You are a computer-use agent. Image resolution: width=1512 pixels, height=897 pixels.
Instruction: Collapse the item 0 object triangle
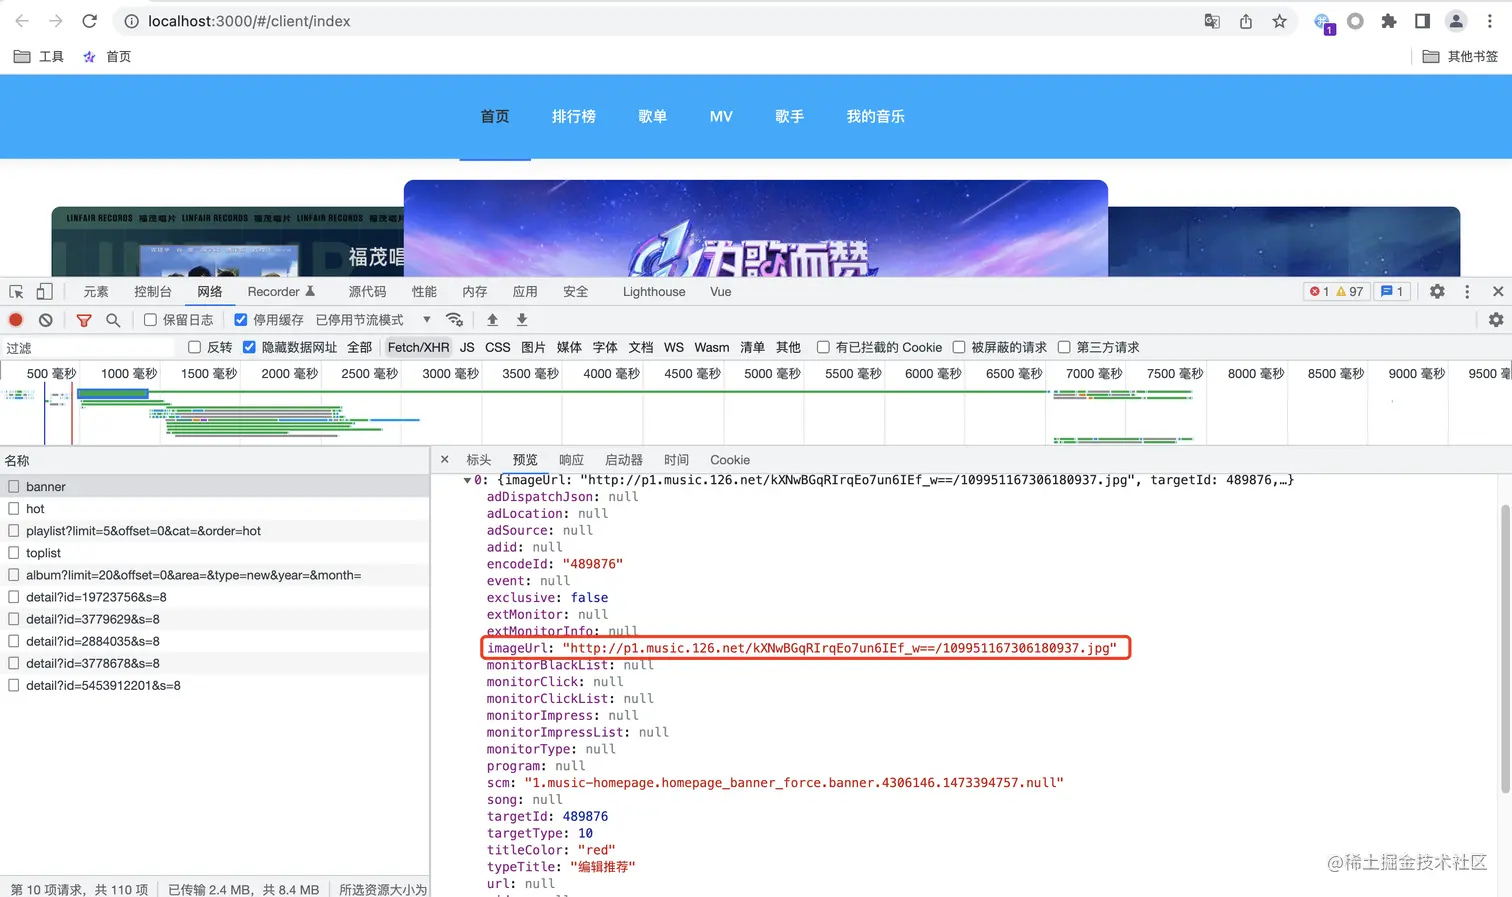click(x=467, y=481)
